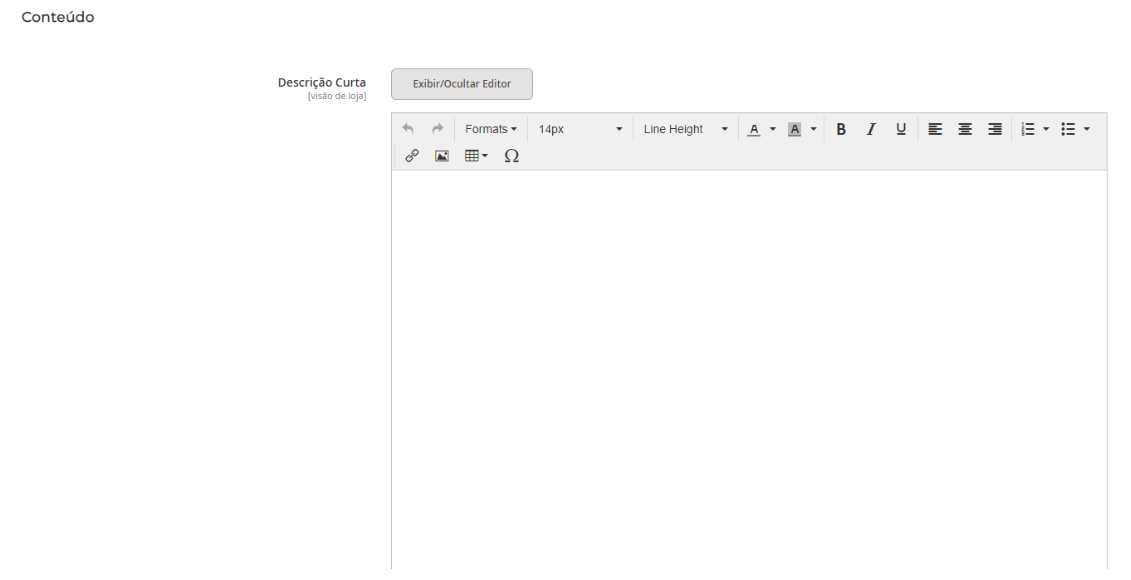
Task: Click the insert image icon
Action: pyautogui.click(x=441, y=156)
